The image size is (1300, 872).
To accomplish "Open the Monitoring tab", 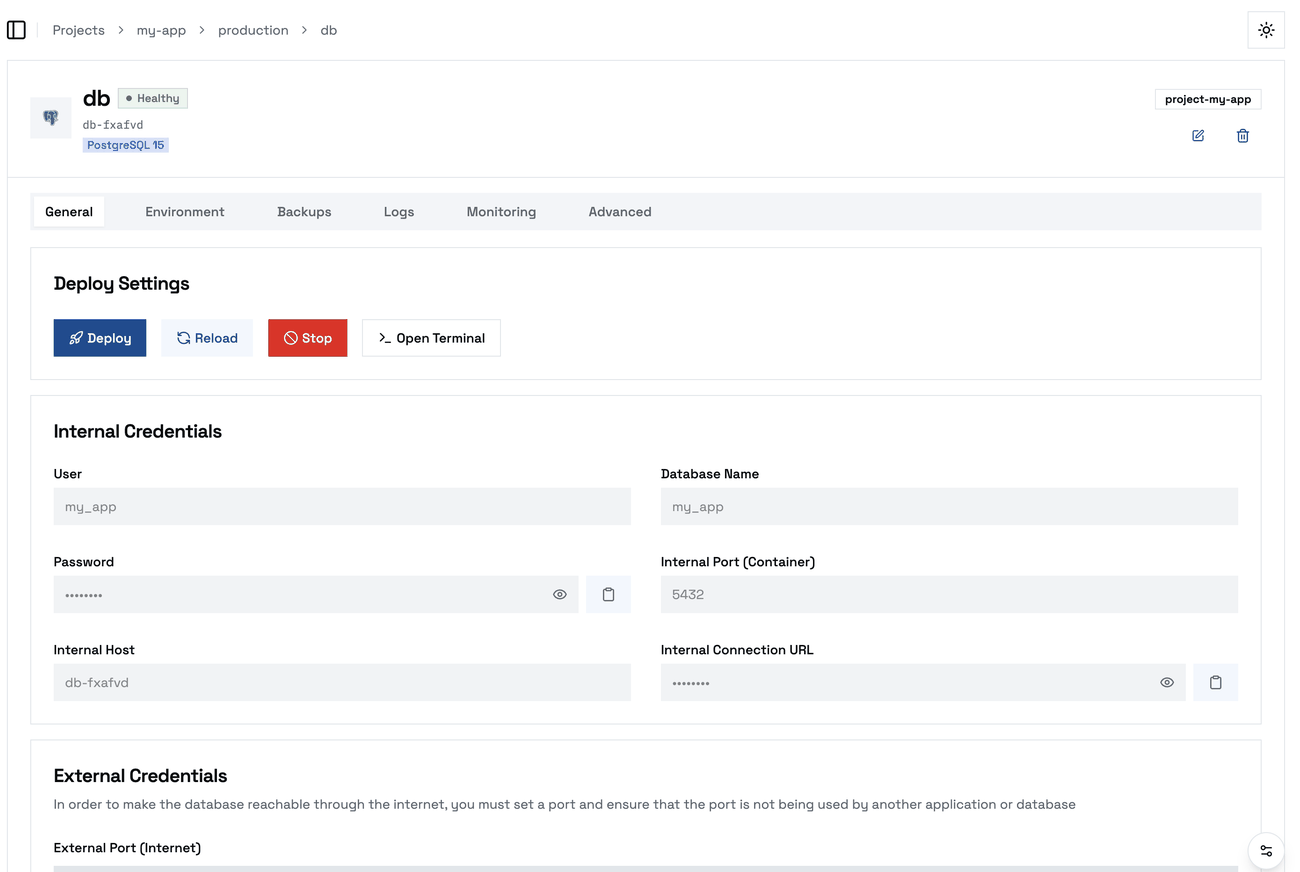I will coord(501,212).
